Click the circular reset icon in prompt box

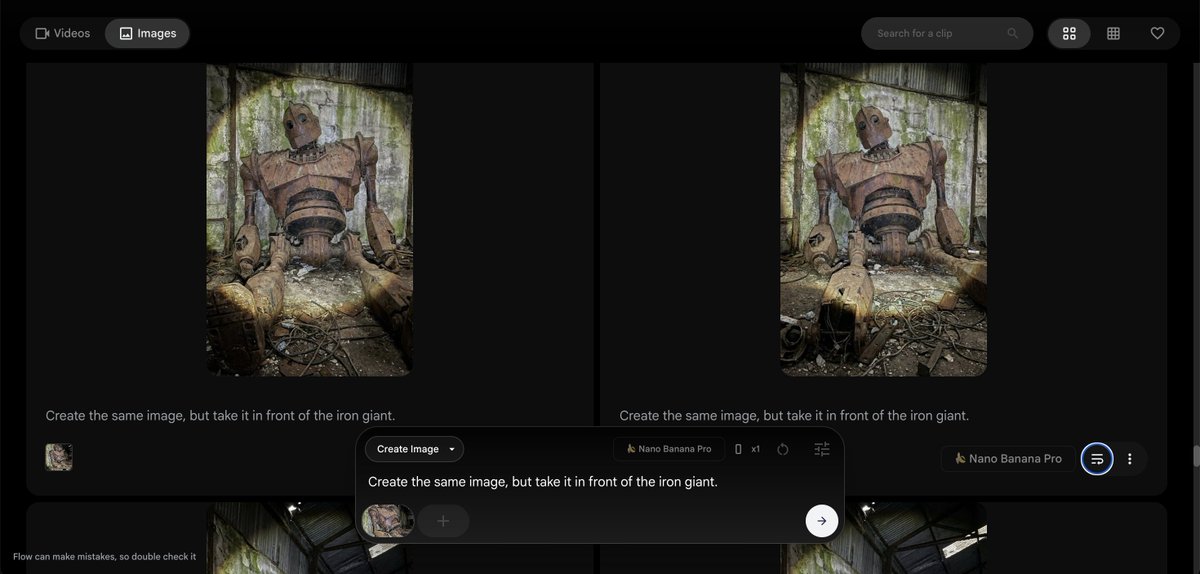783,449
